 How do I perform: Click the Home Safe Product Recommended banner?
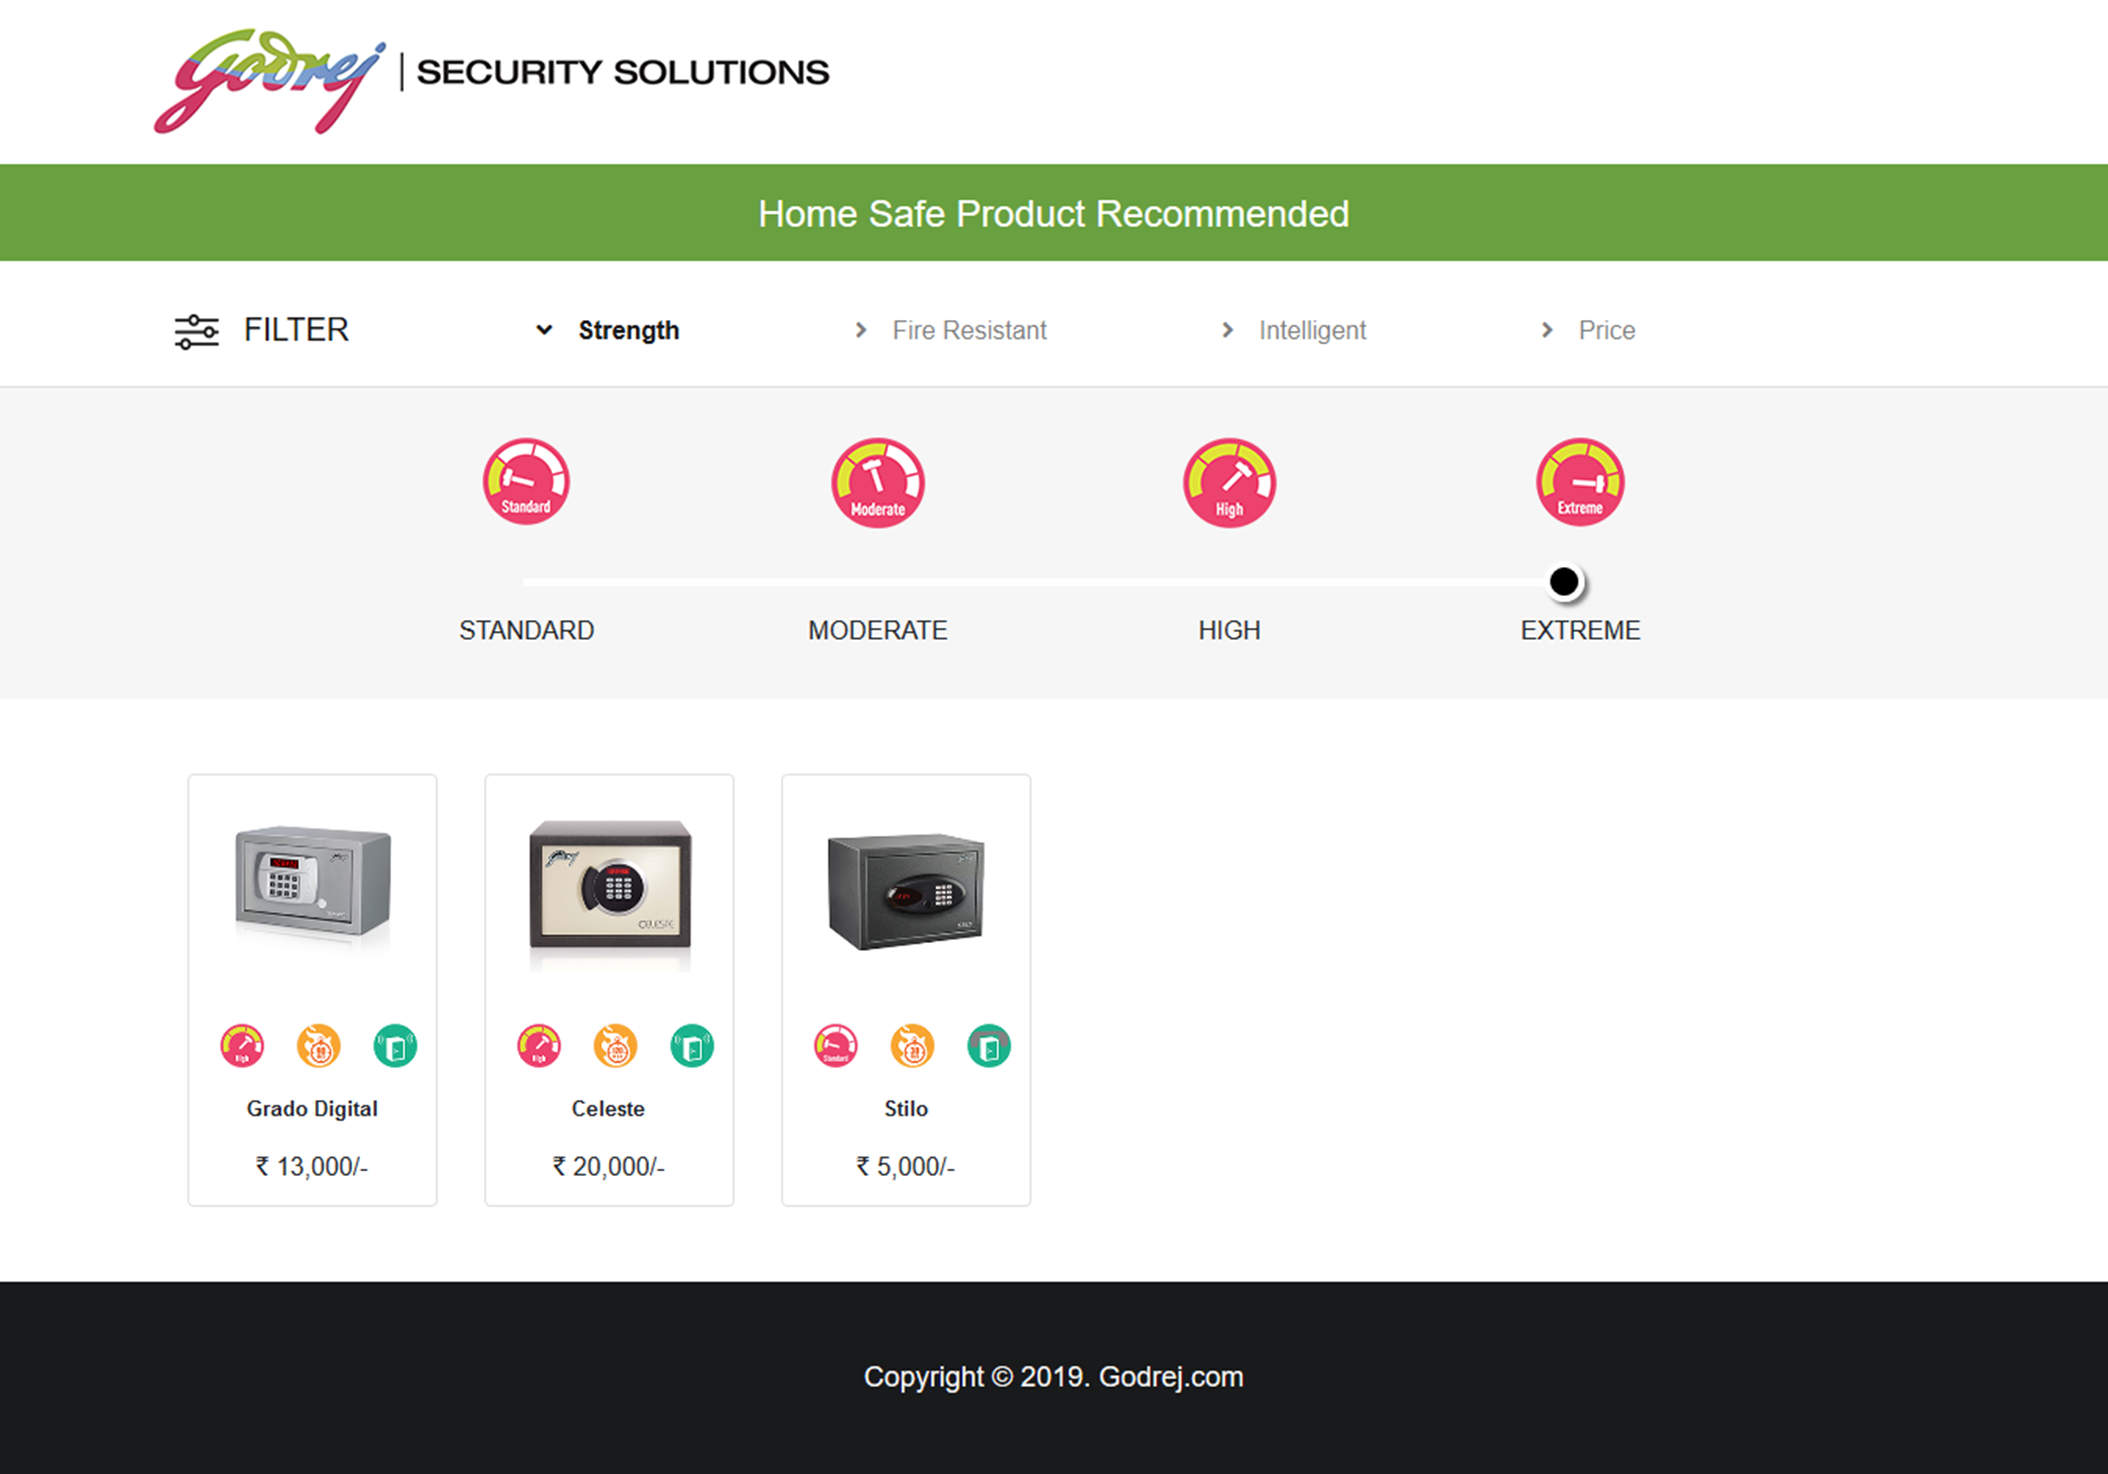(1054, 213)
